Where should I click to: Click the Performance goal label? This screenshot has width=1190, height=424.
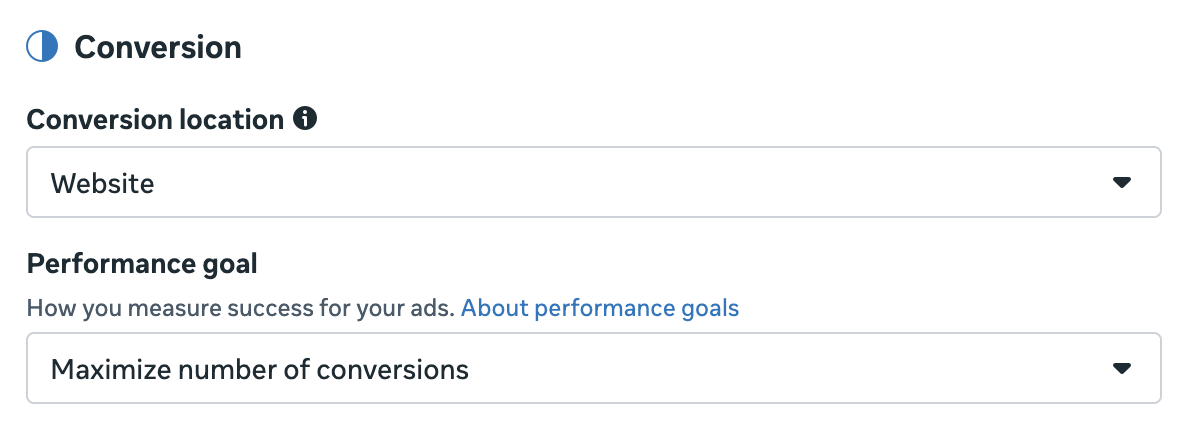point(141,264)
